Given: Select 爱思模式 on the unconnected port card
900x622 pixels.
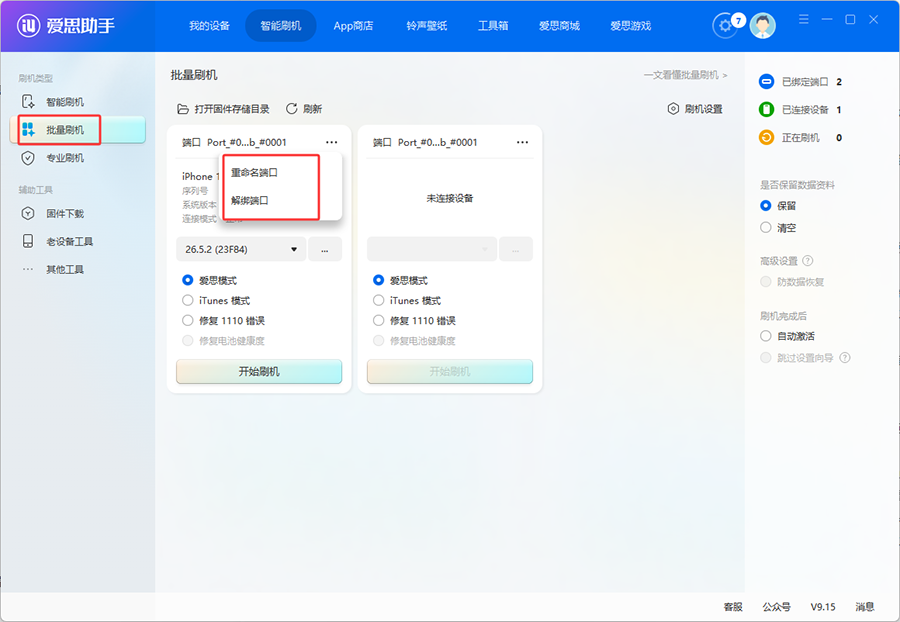Looking at the screenshot, I should pyautogui.click(x=378, y=280).
